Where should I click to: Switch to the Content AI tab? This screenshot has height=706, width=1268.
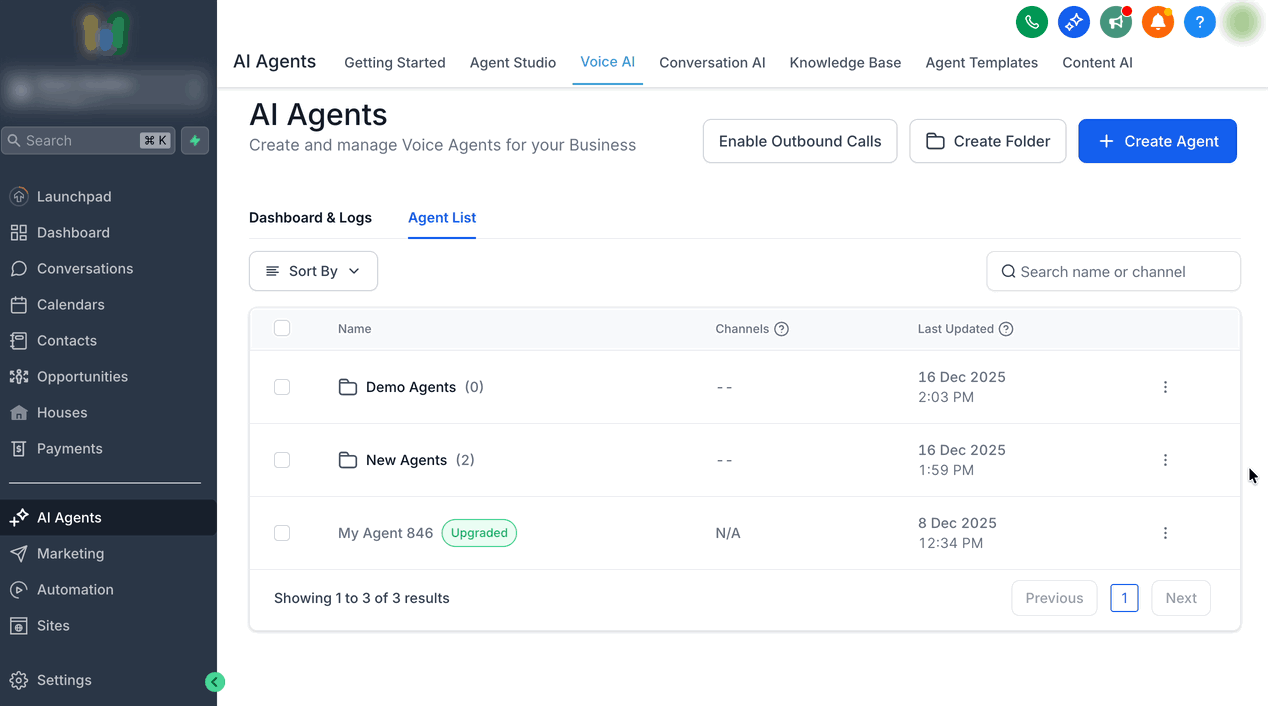tap(1098, 62)
